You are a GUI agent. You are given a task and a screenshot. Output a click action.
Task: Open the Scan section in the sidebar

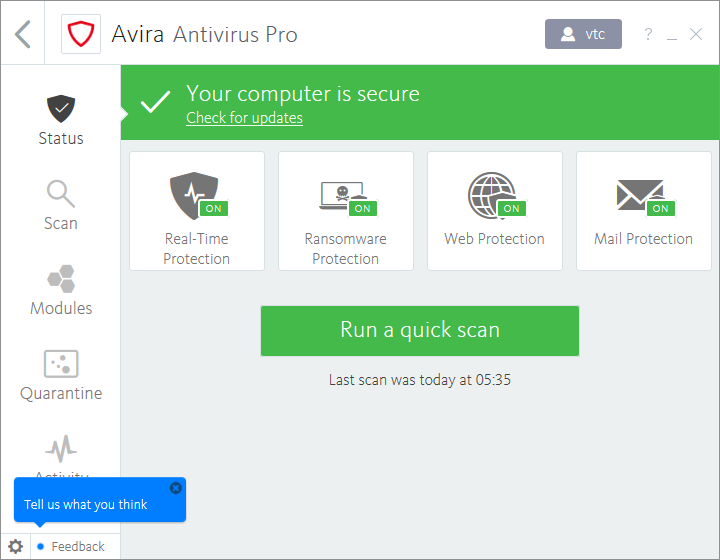[61, 205]
